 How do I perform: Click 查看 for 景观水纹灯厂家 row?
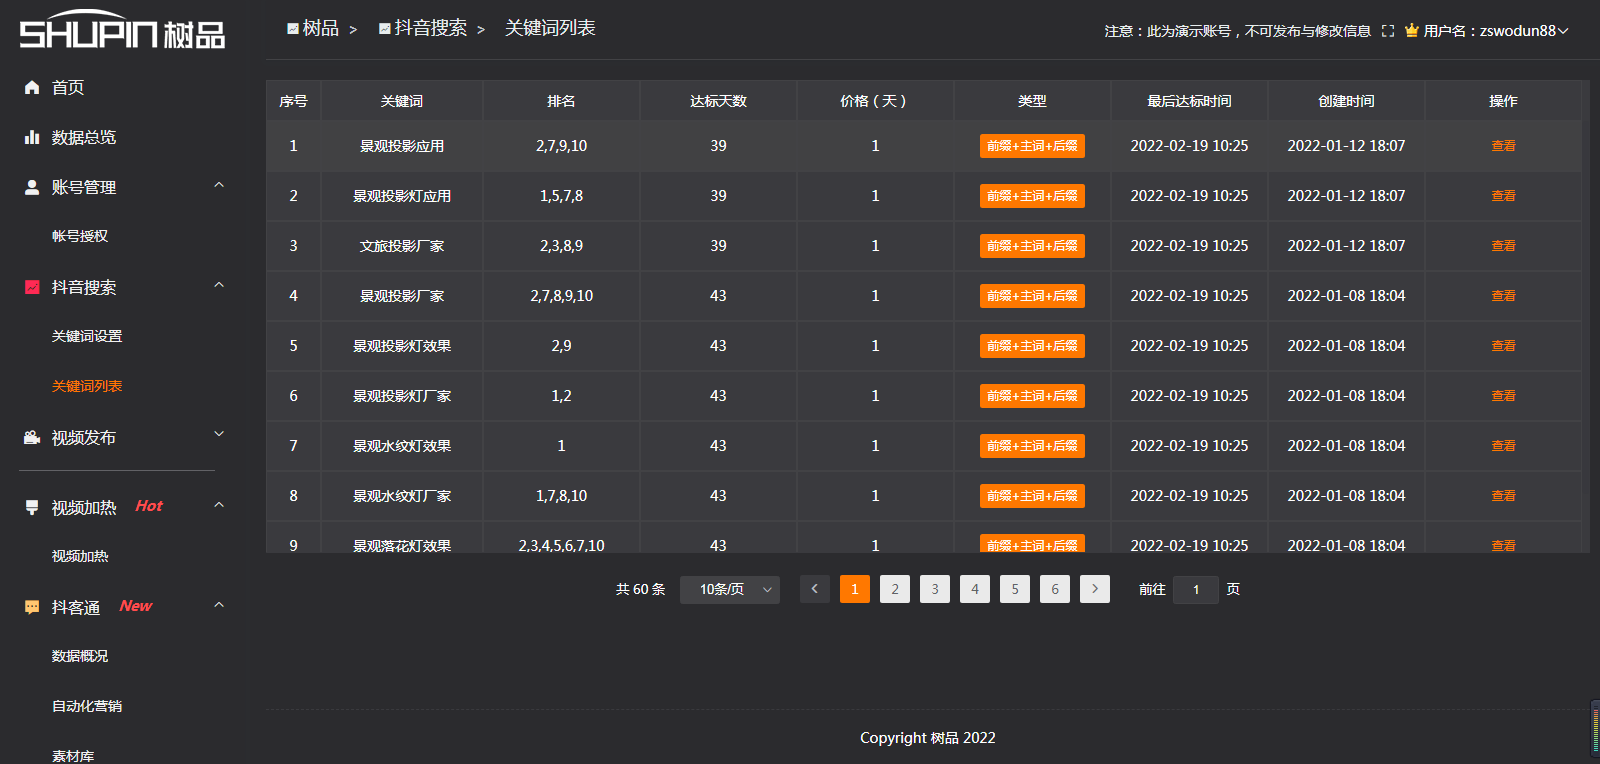[x=1503, y=496]
